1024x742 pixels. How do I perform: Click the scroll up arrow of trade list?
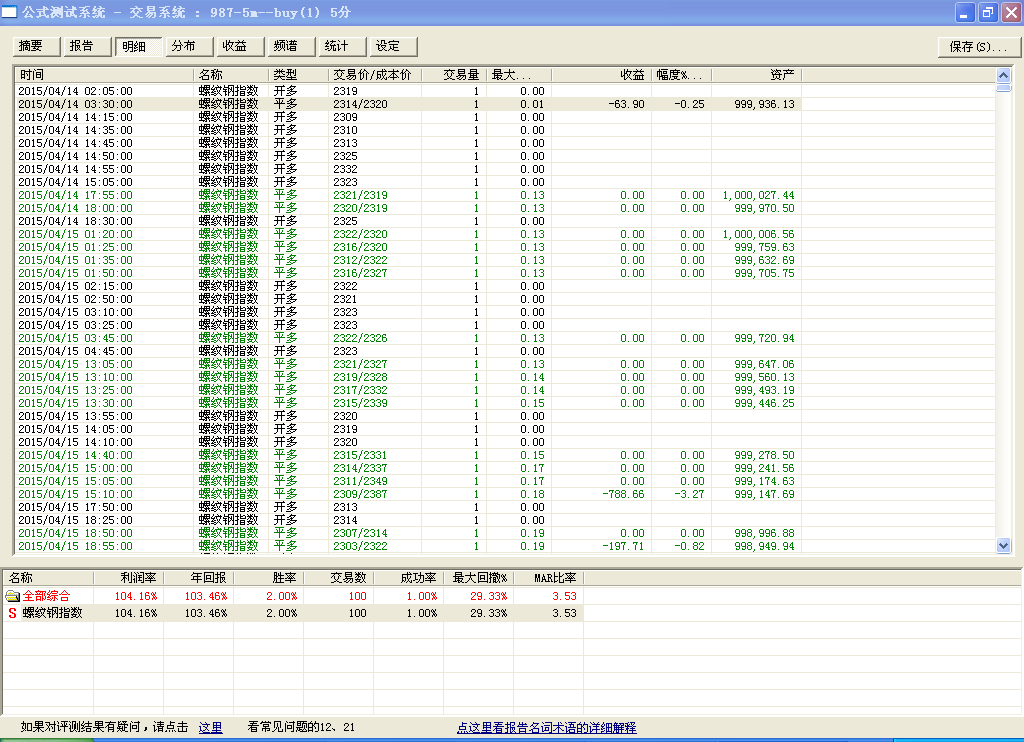pyautogui.click(x=1004, y=75)
